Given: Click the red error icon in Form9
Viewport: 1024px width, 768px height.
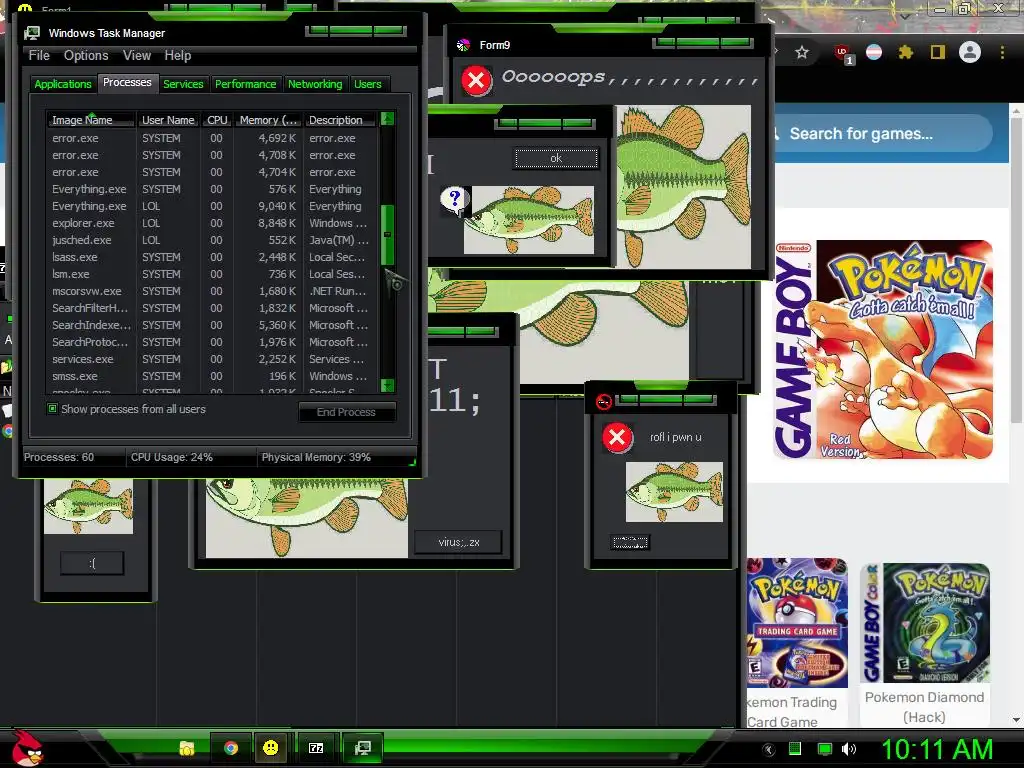Looking at the screenshot, I should (477, 81).
